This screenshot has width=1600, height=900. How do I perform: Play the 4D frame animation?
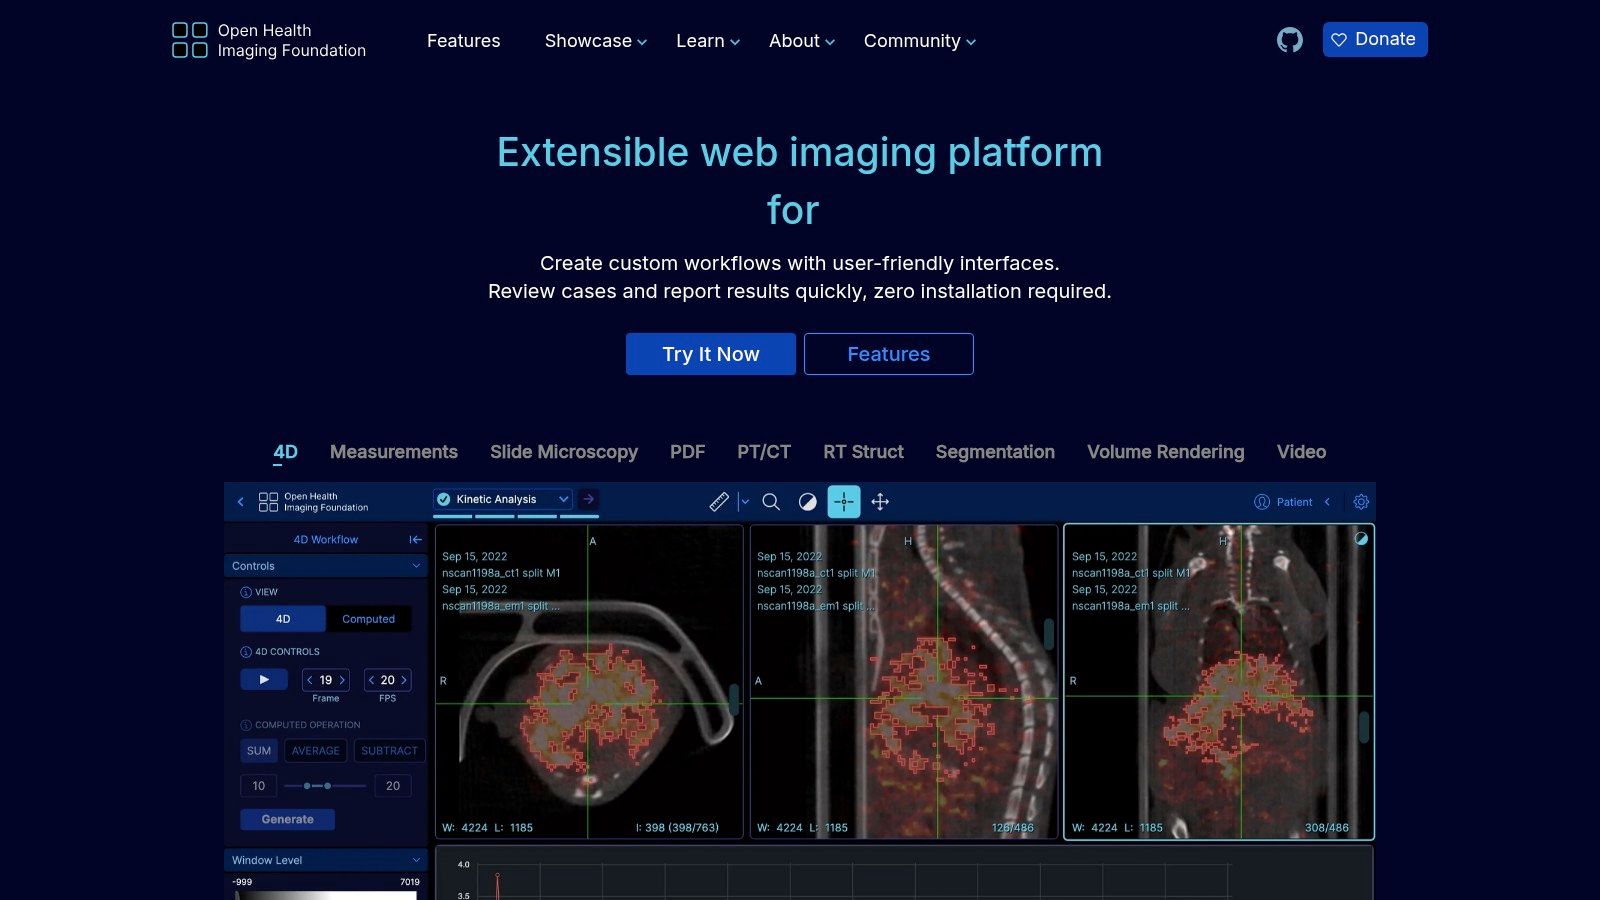click(263, 679)
